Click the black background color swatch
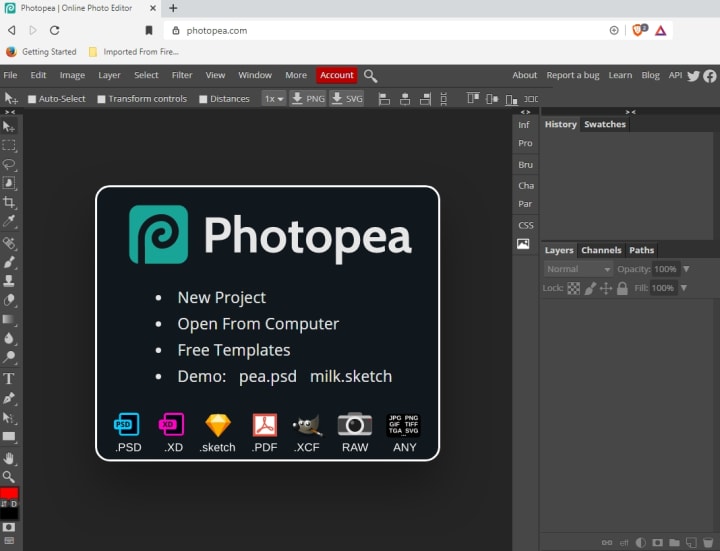Viewport: 720px width, 551px height. [x=11, y=513]
